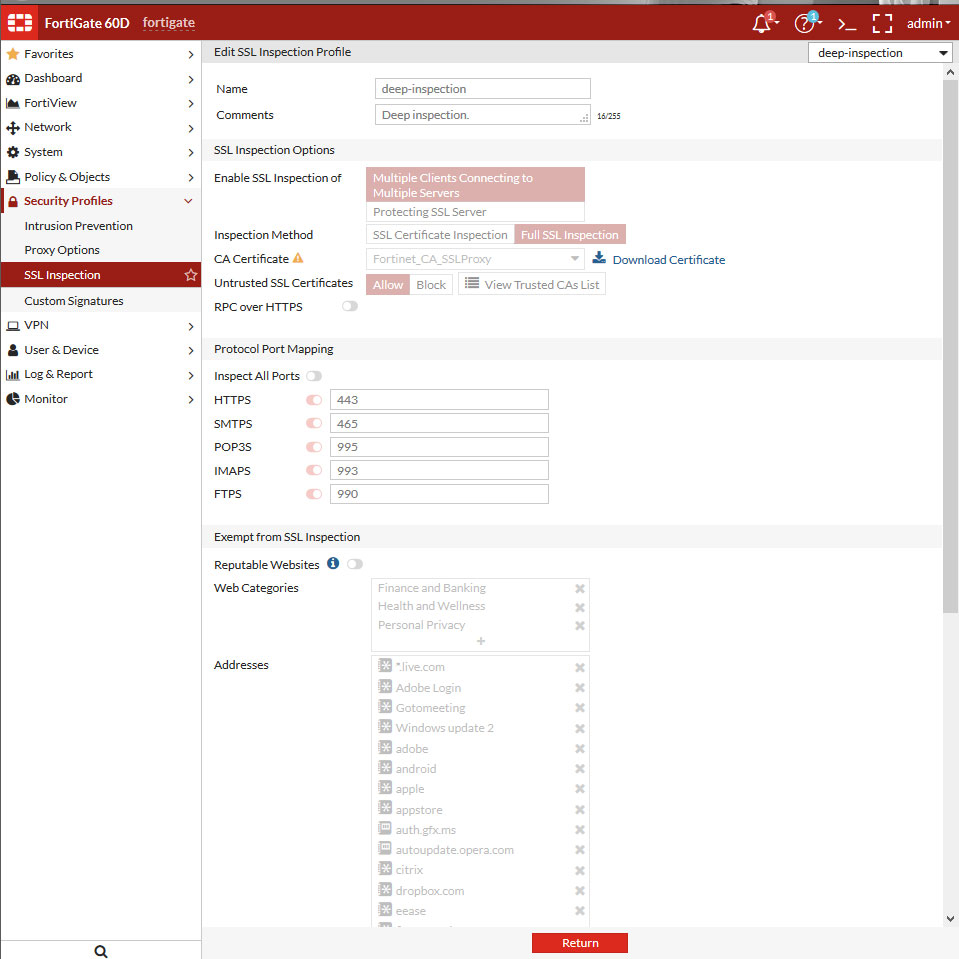Click the Name field deep-inspection
The width and height of the screenshot is (959, 959).
(483, 88)
